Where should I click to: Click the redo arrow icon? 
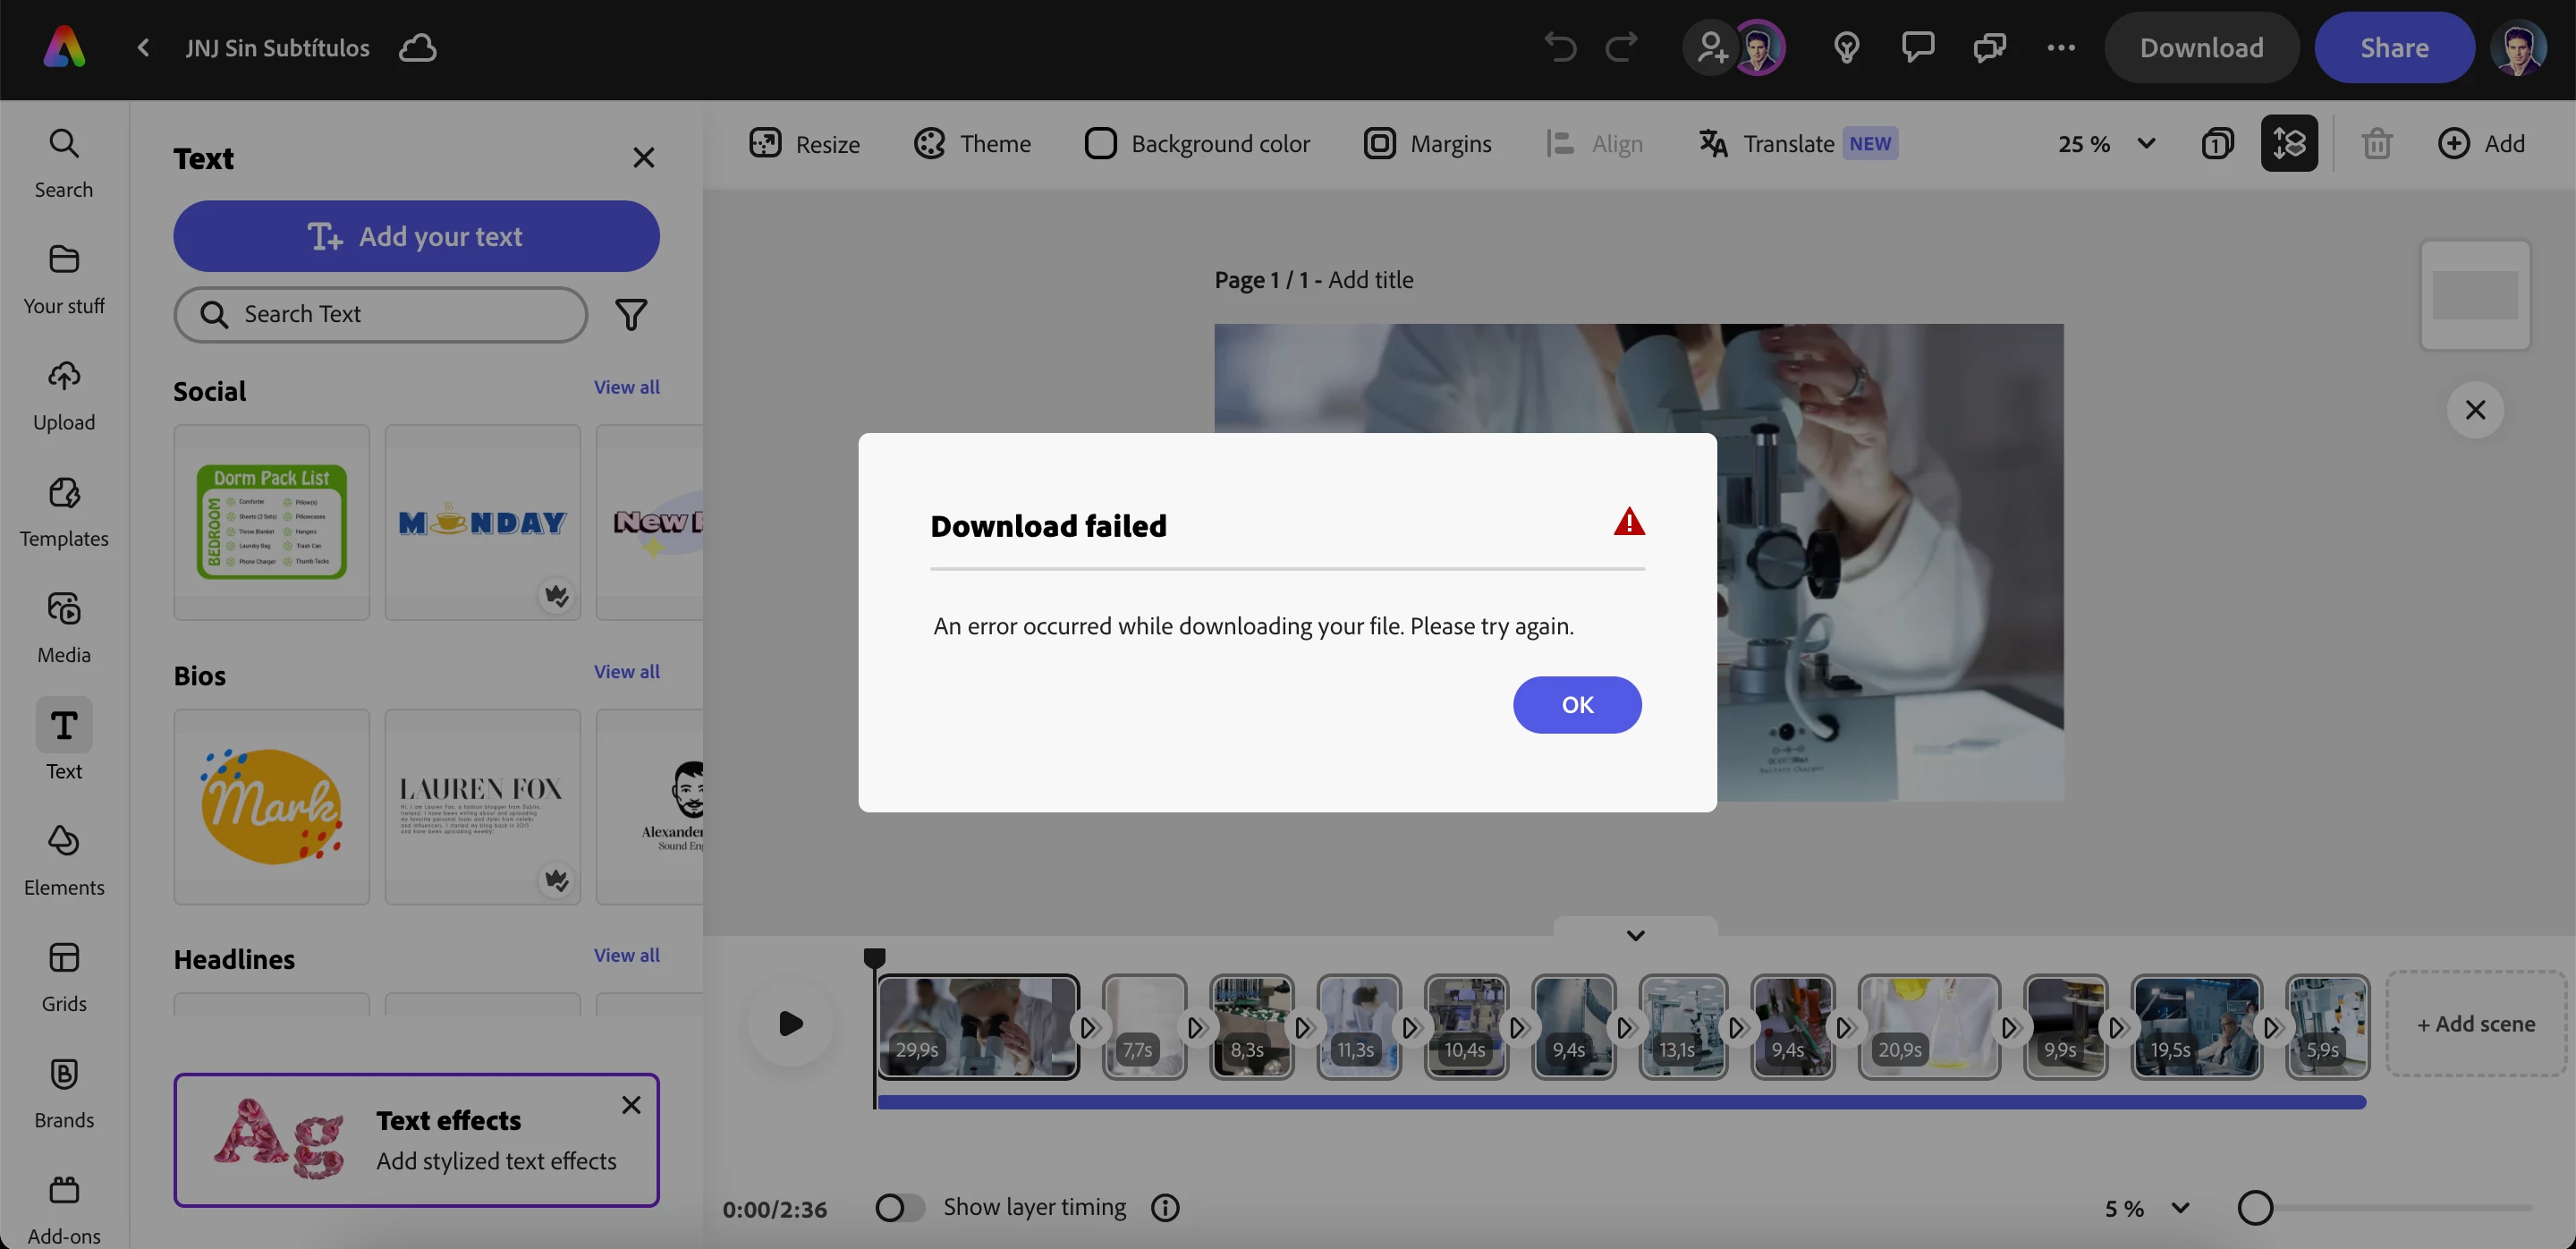[x=1621, y=47]
